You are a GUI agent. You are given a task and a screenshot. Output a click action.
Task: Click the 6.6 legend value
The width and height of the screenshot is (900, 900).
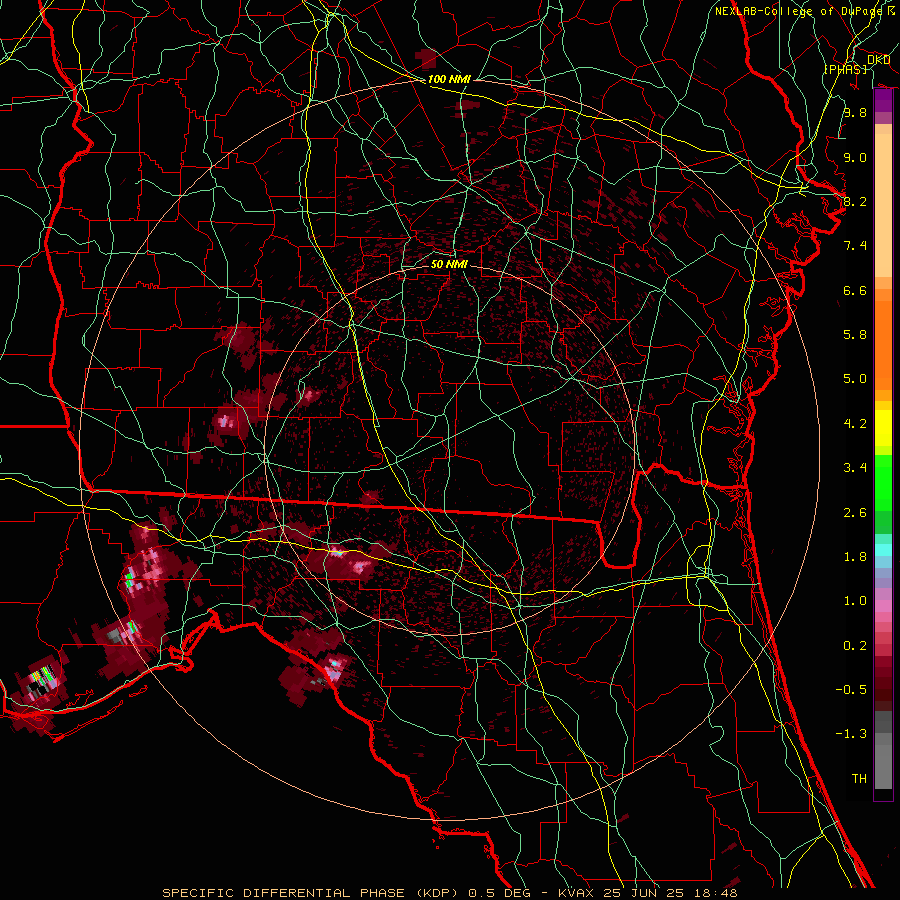pyautogui.click(x=855, y=290)
